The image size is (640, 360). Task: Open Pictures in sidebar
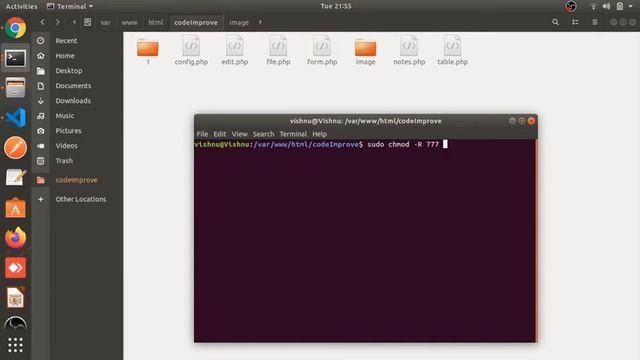click(x=68, y=131)
